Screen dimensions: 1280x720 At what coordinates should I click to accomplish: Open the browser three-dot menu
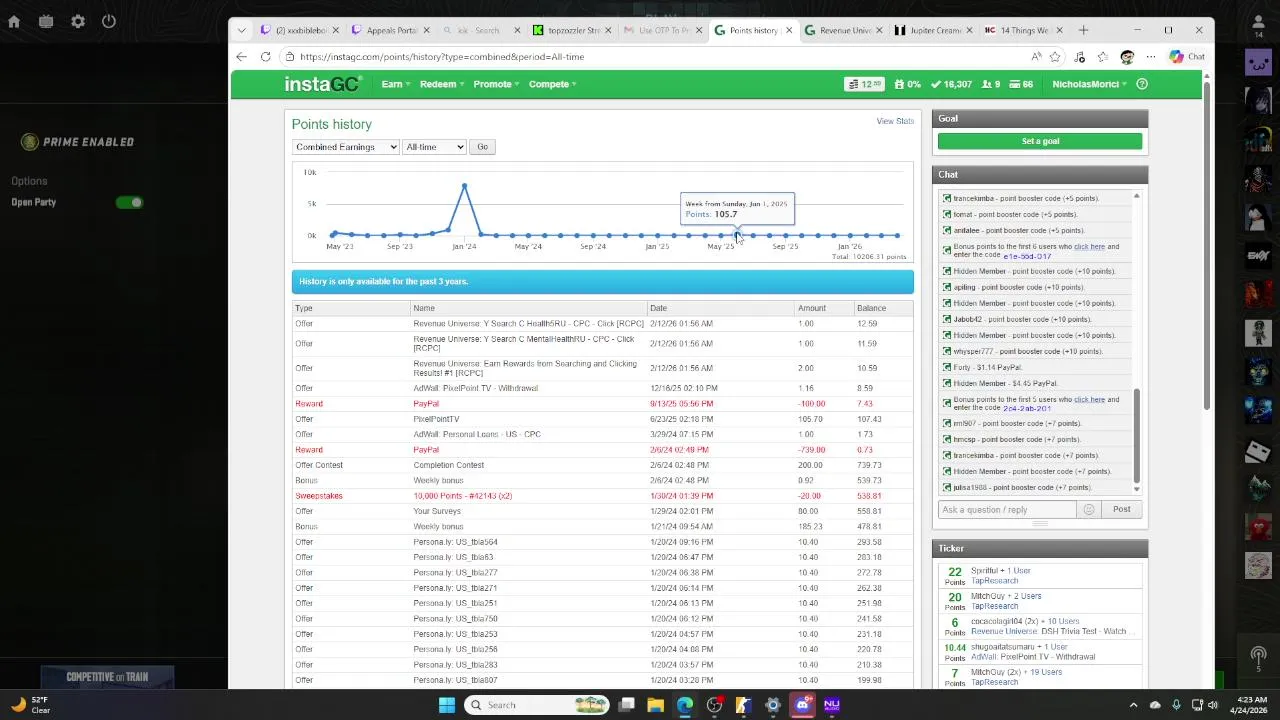tap(1151, 57)
